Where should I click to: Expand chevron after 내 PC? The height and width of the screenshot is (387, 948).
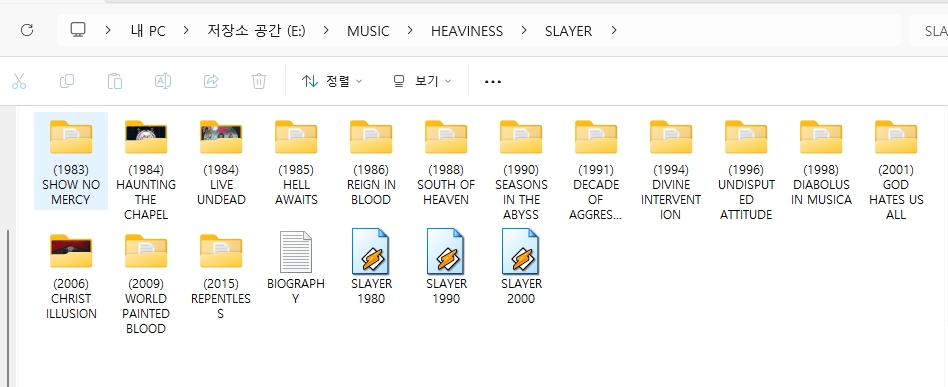186,30
